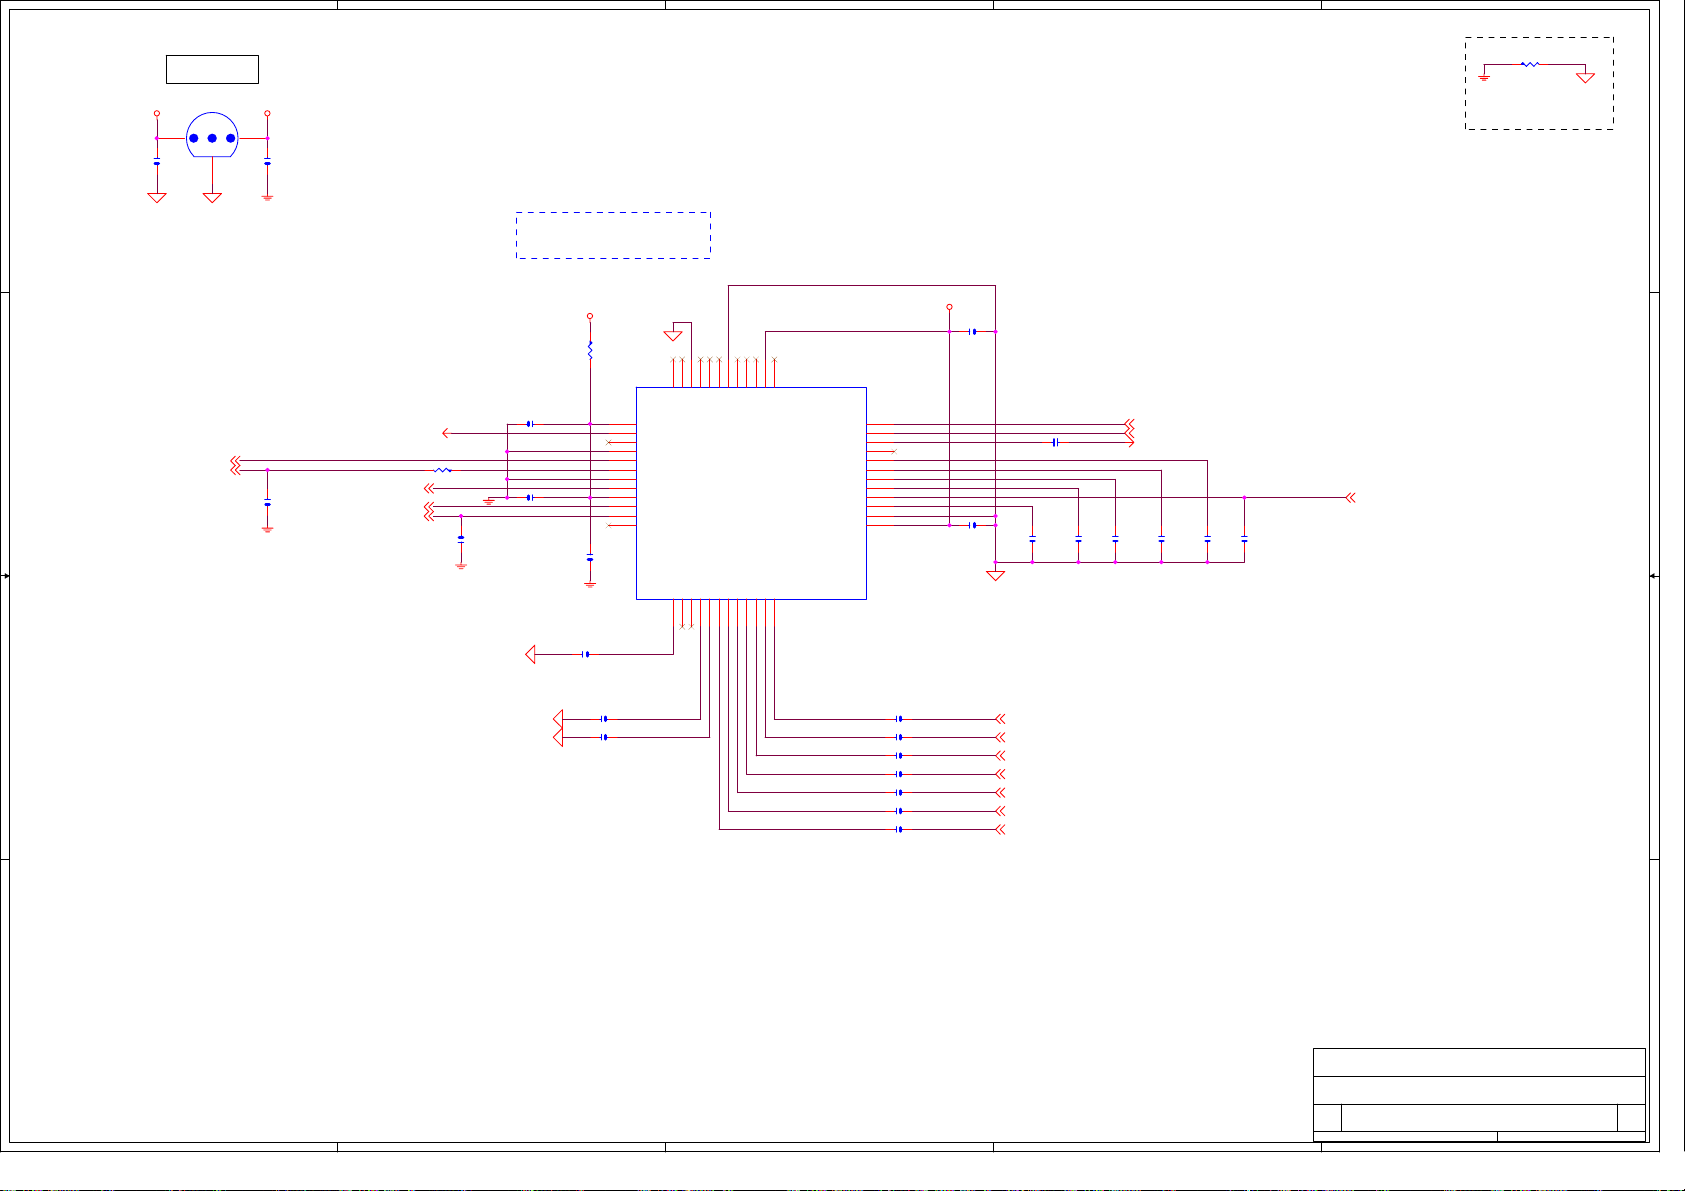Screen dimensions: 1685x1191
Task: Click the topmost connector in bottom-right connector column
Action: coord(1000,719)
